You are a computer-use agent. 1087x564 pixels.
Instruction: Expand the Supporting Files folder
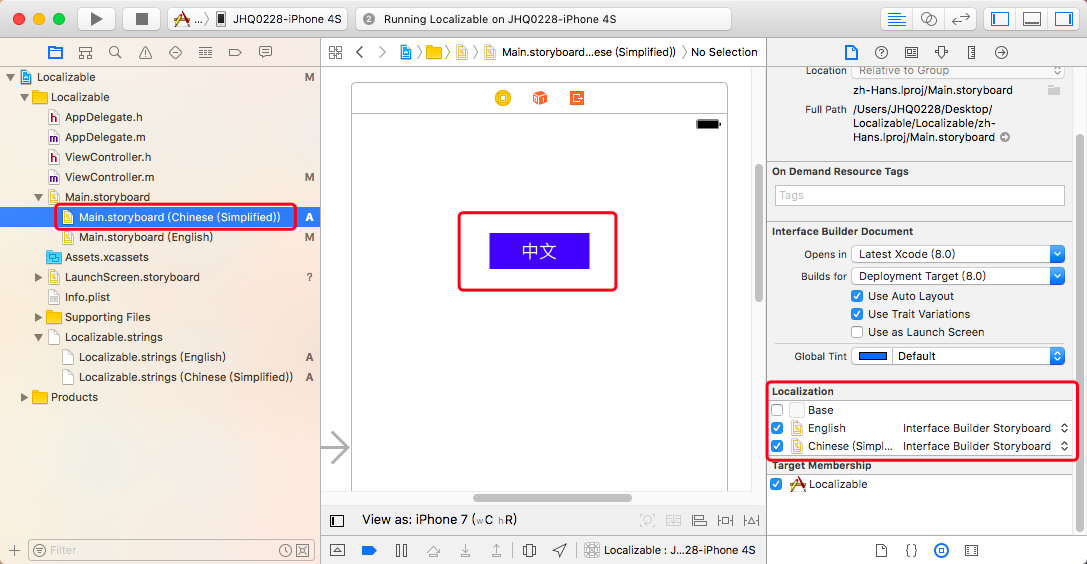[39, 317]
